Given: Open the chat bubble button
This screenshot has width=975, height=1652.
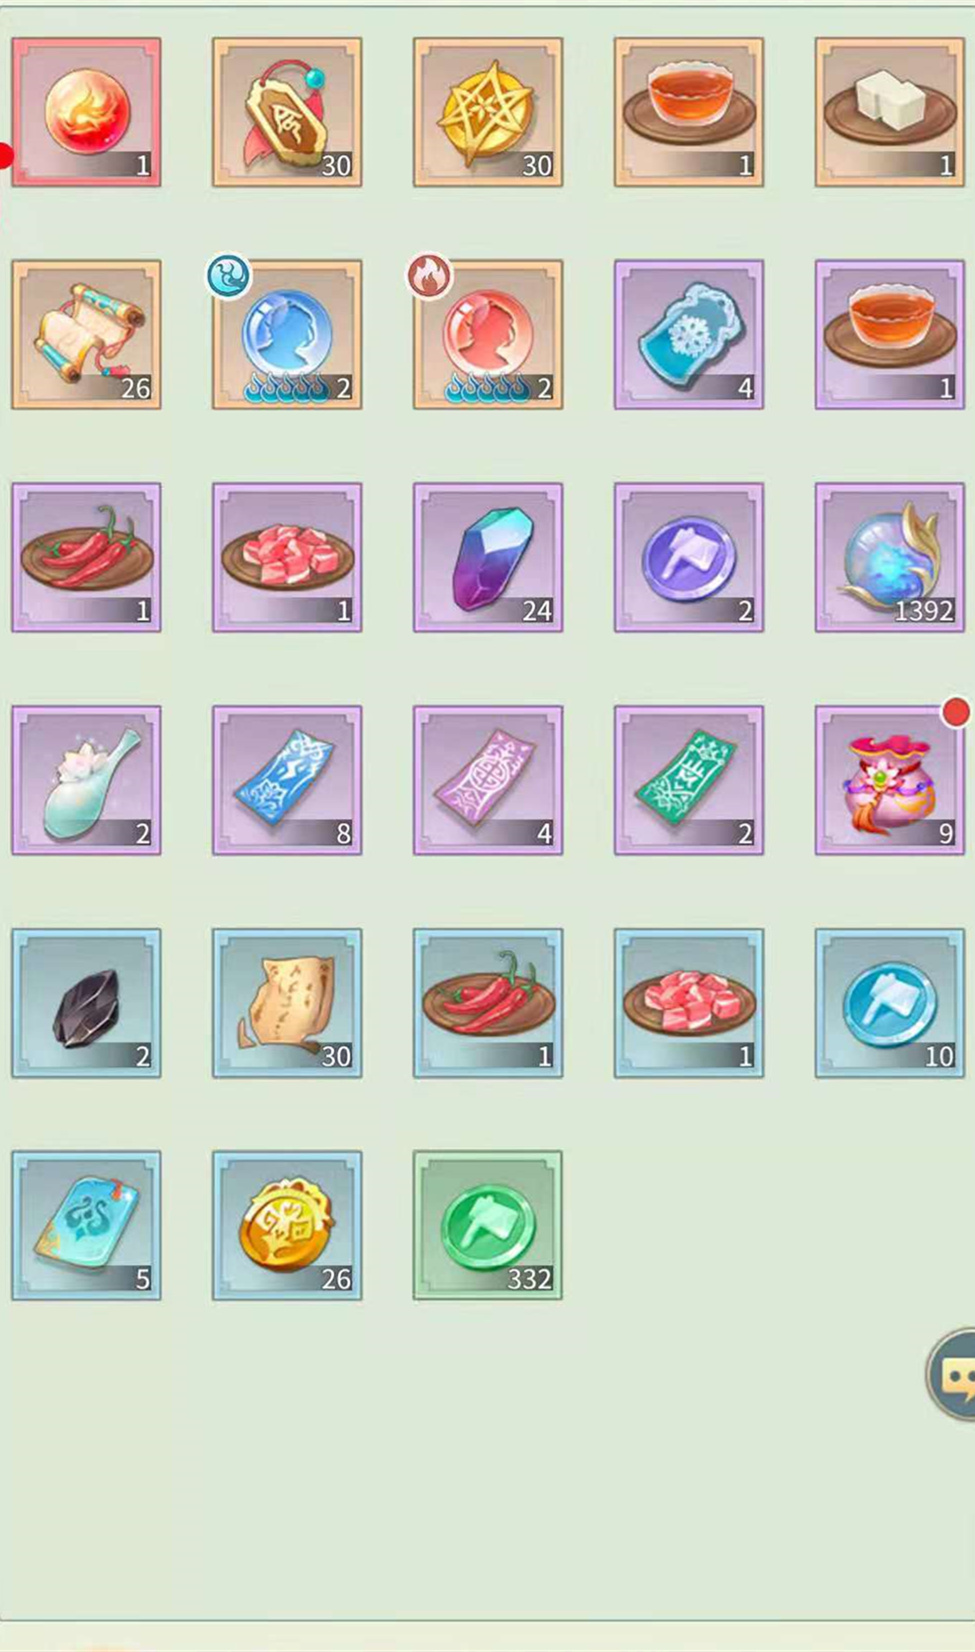Looking at the screenshot, I should coord(952,1375).
